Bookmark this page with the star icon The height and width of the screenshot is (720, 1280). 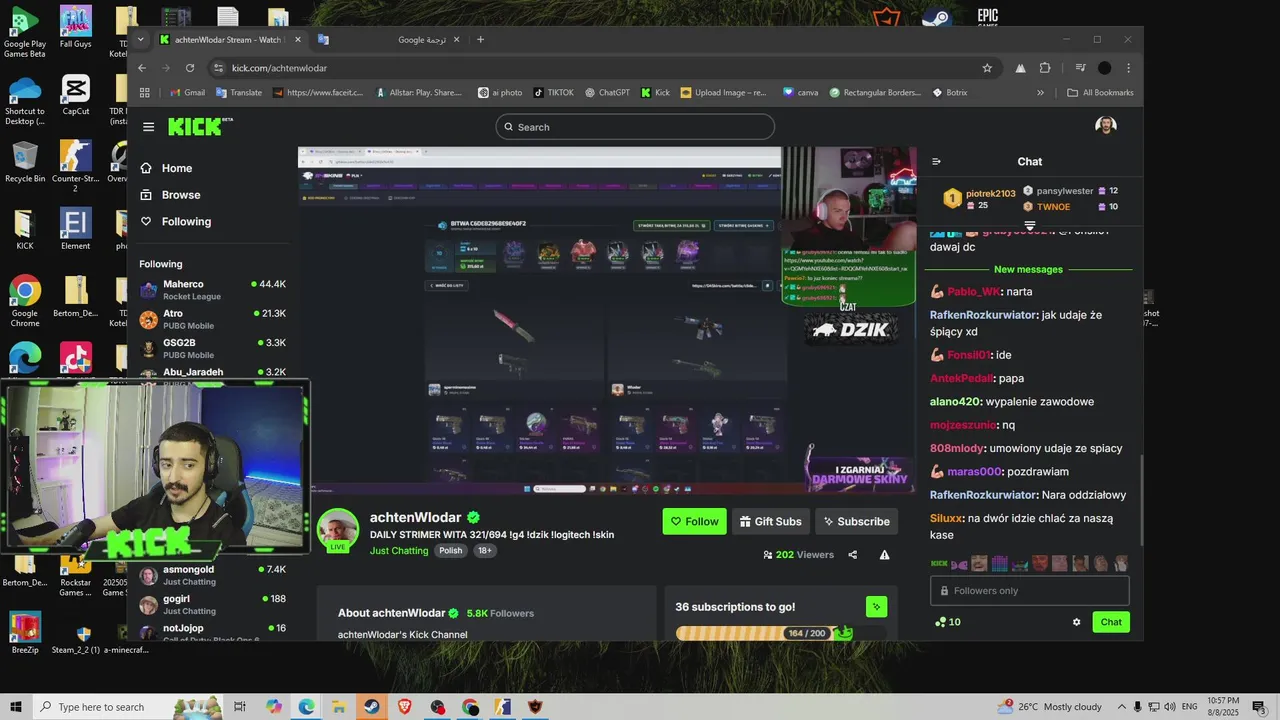pyautogui.click(x=987, y=68)
